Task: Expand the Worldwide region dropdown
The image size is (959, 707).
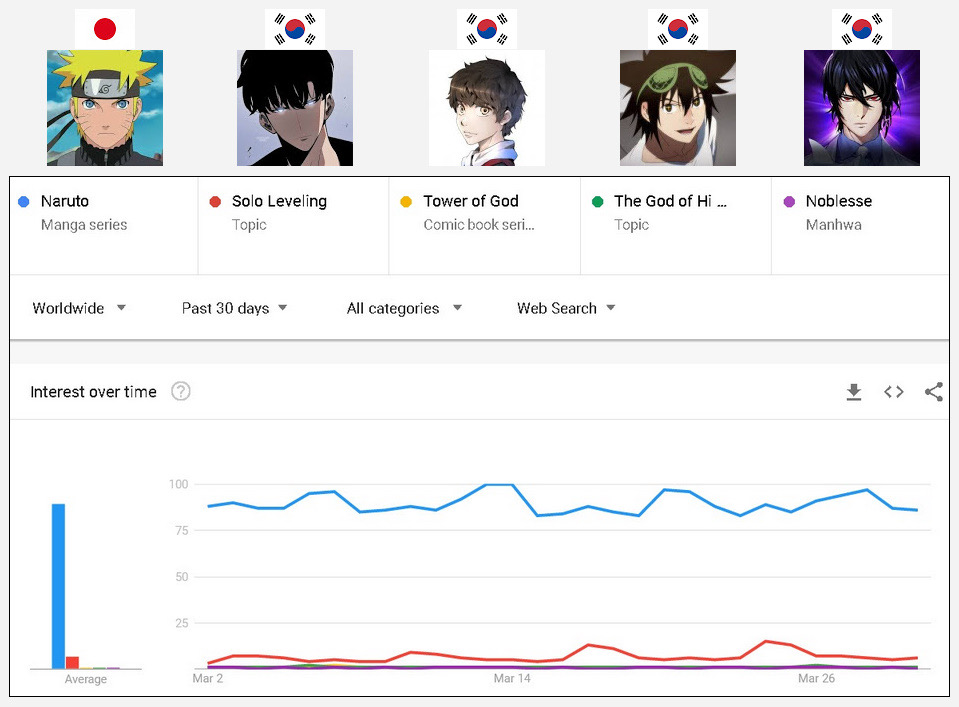Action: click(79, 308)
